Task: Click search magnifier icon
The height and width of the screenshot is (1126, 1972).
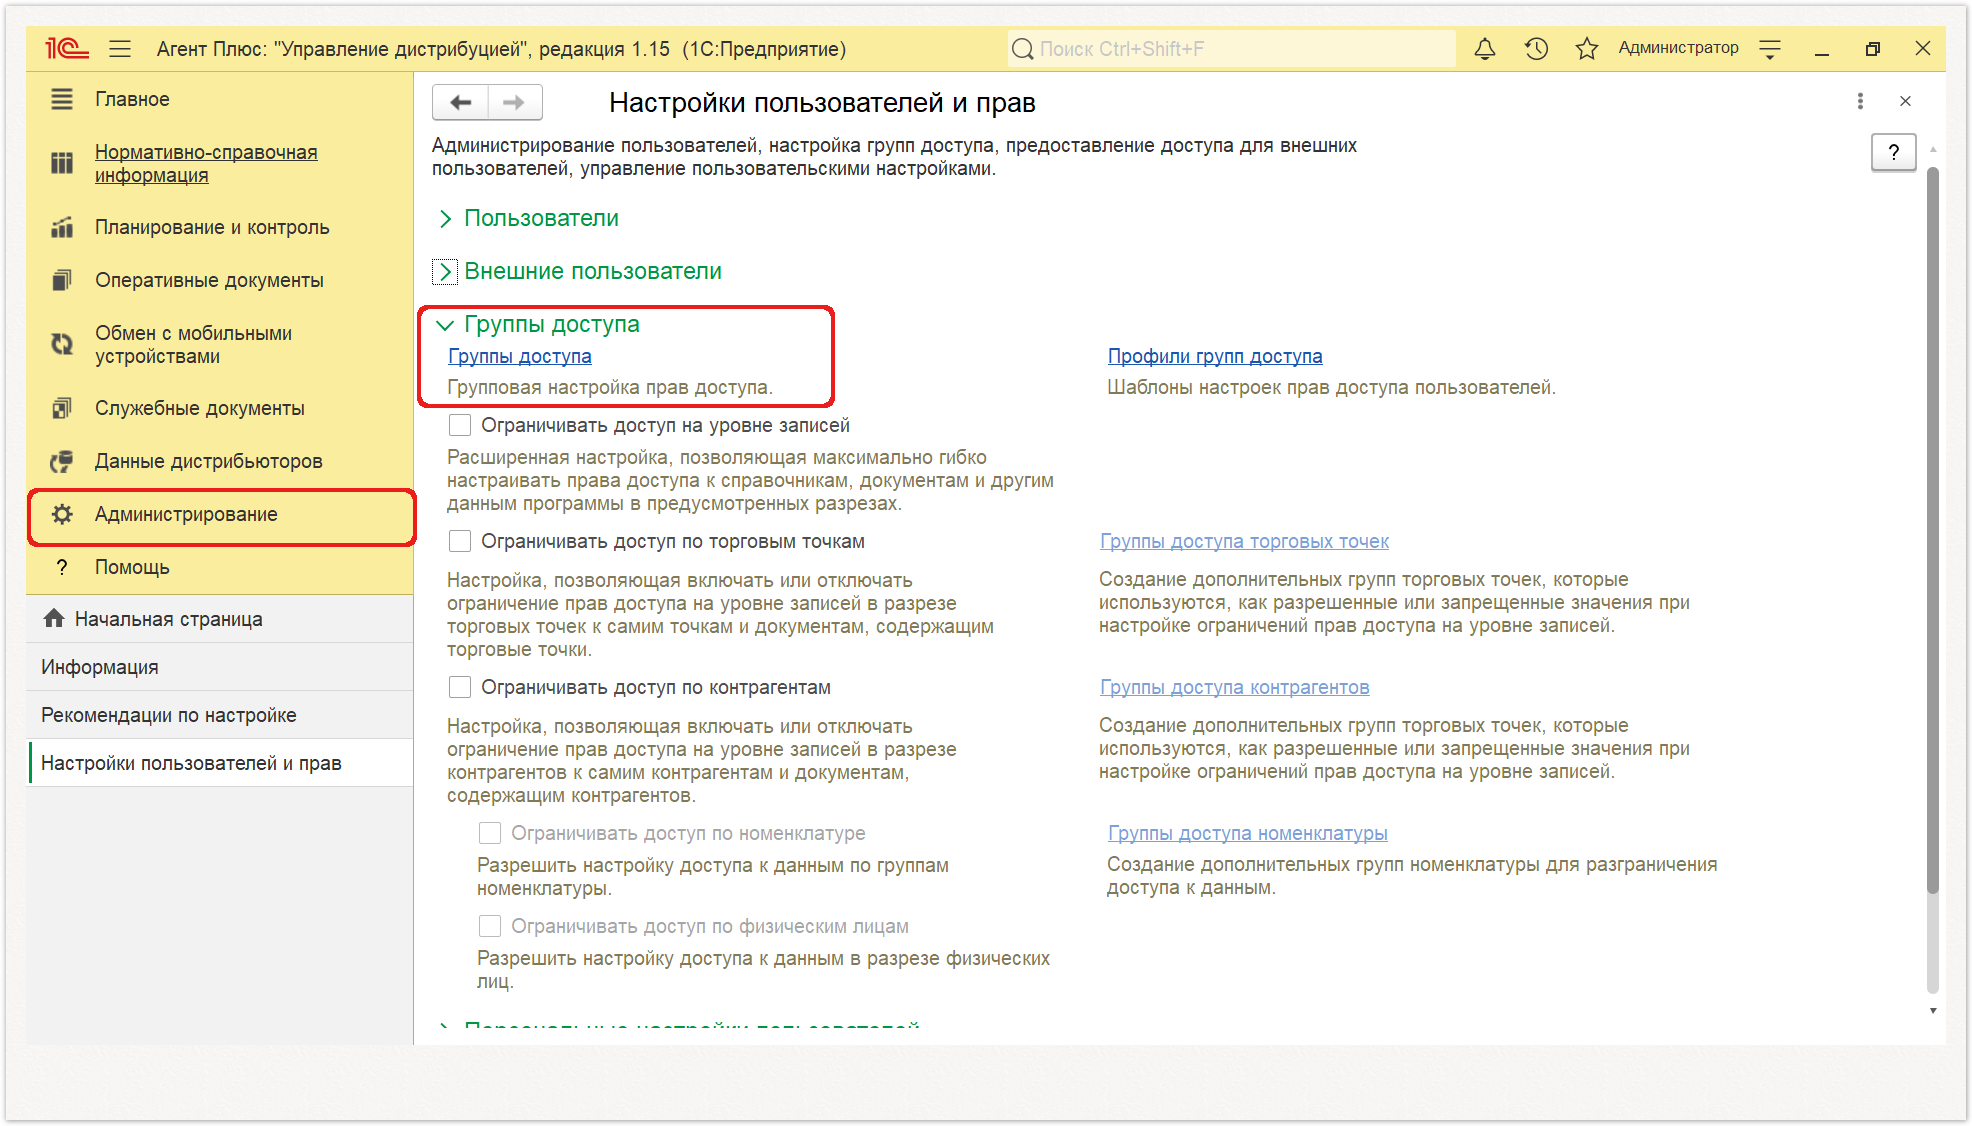Action: click(x=1022, y=49)
